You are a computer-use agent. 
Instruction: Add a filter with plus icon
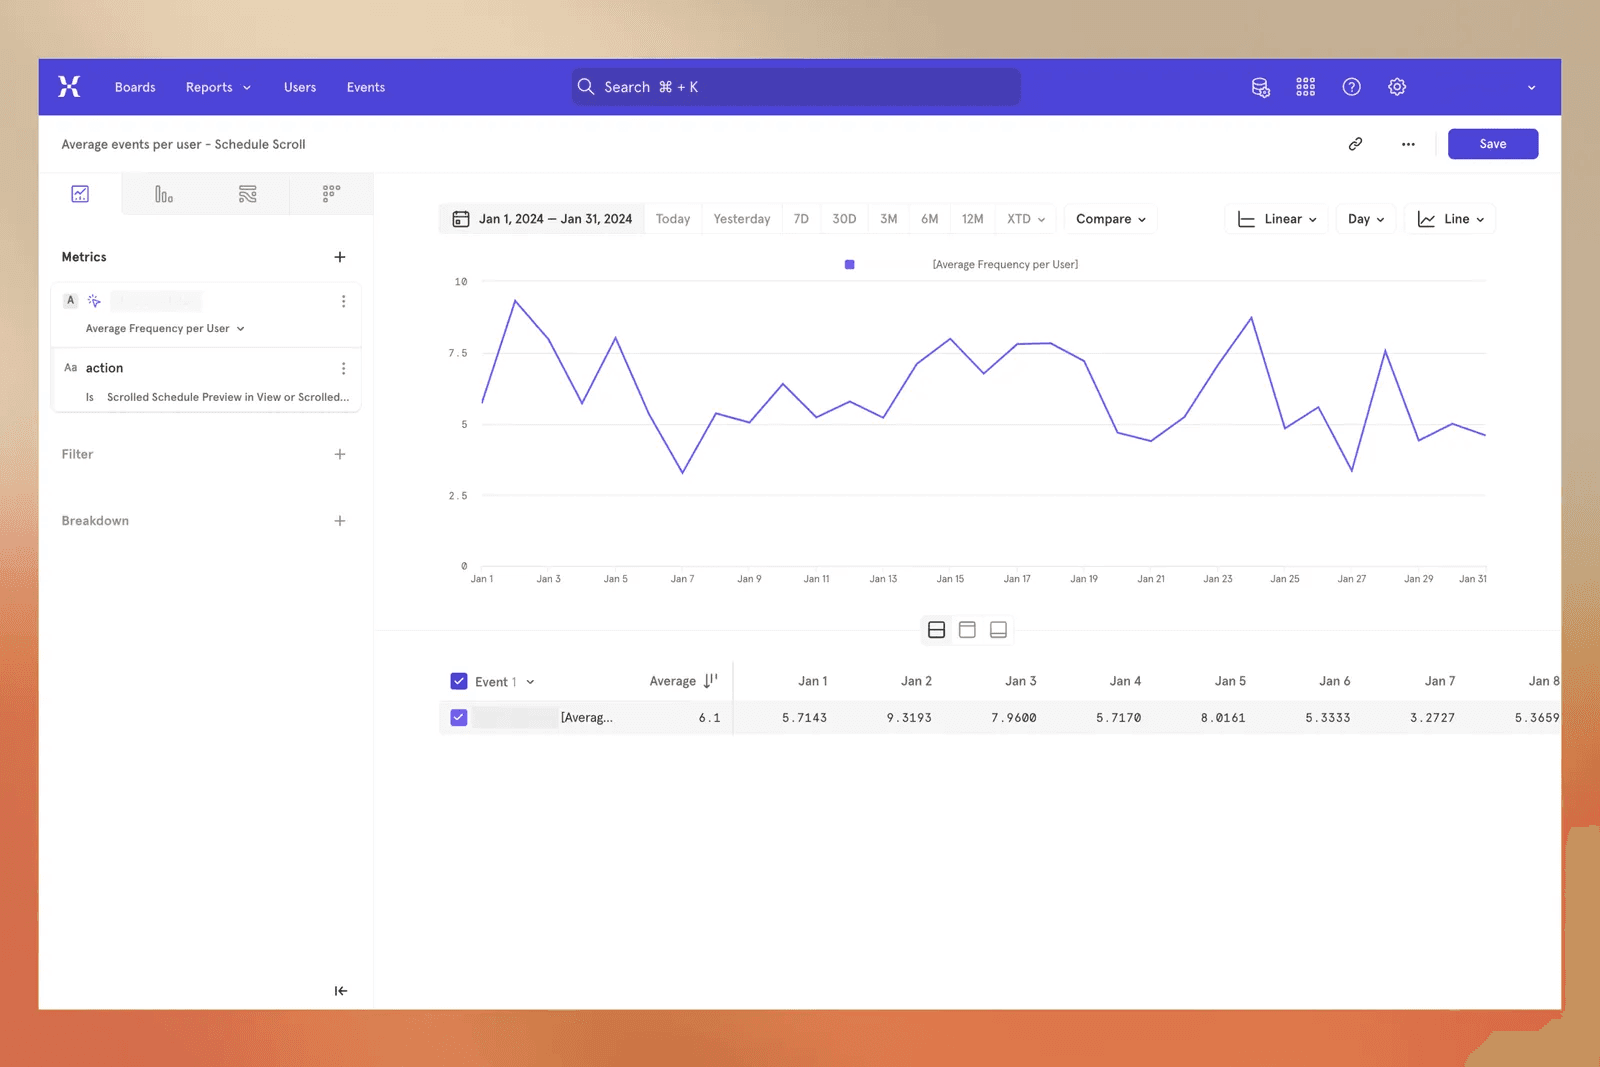(x=340, y=454)
